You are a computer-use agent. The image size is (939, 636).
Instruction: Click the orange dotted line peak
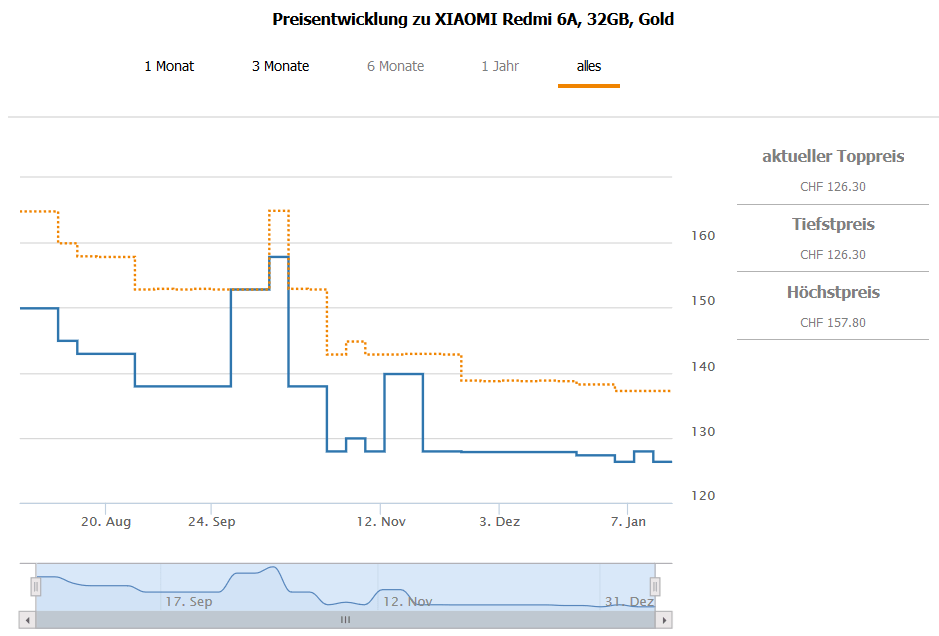coord(279,211)
